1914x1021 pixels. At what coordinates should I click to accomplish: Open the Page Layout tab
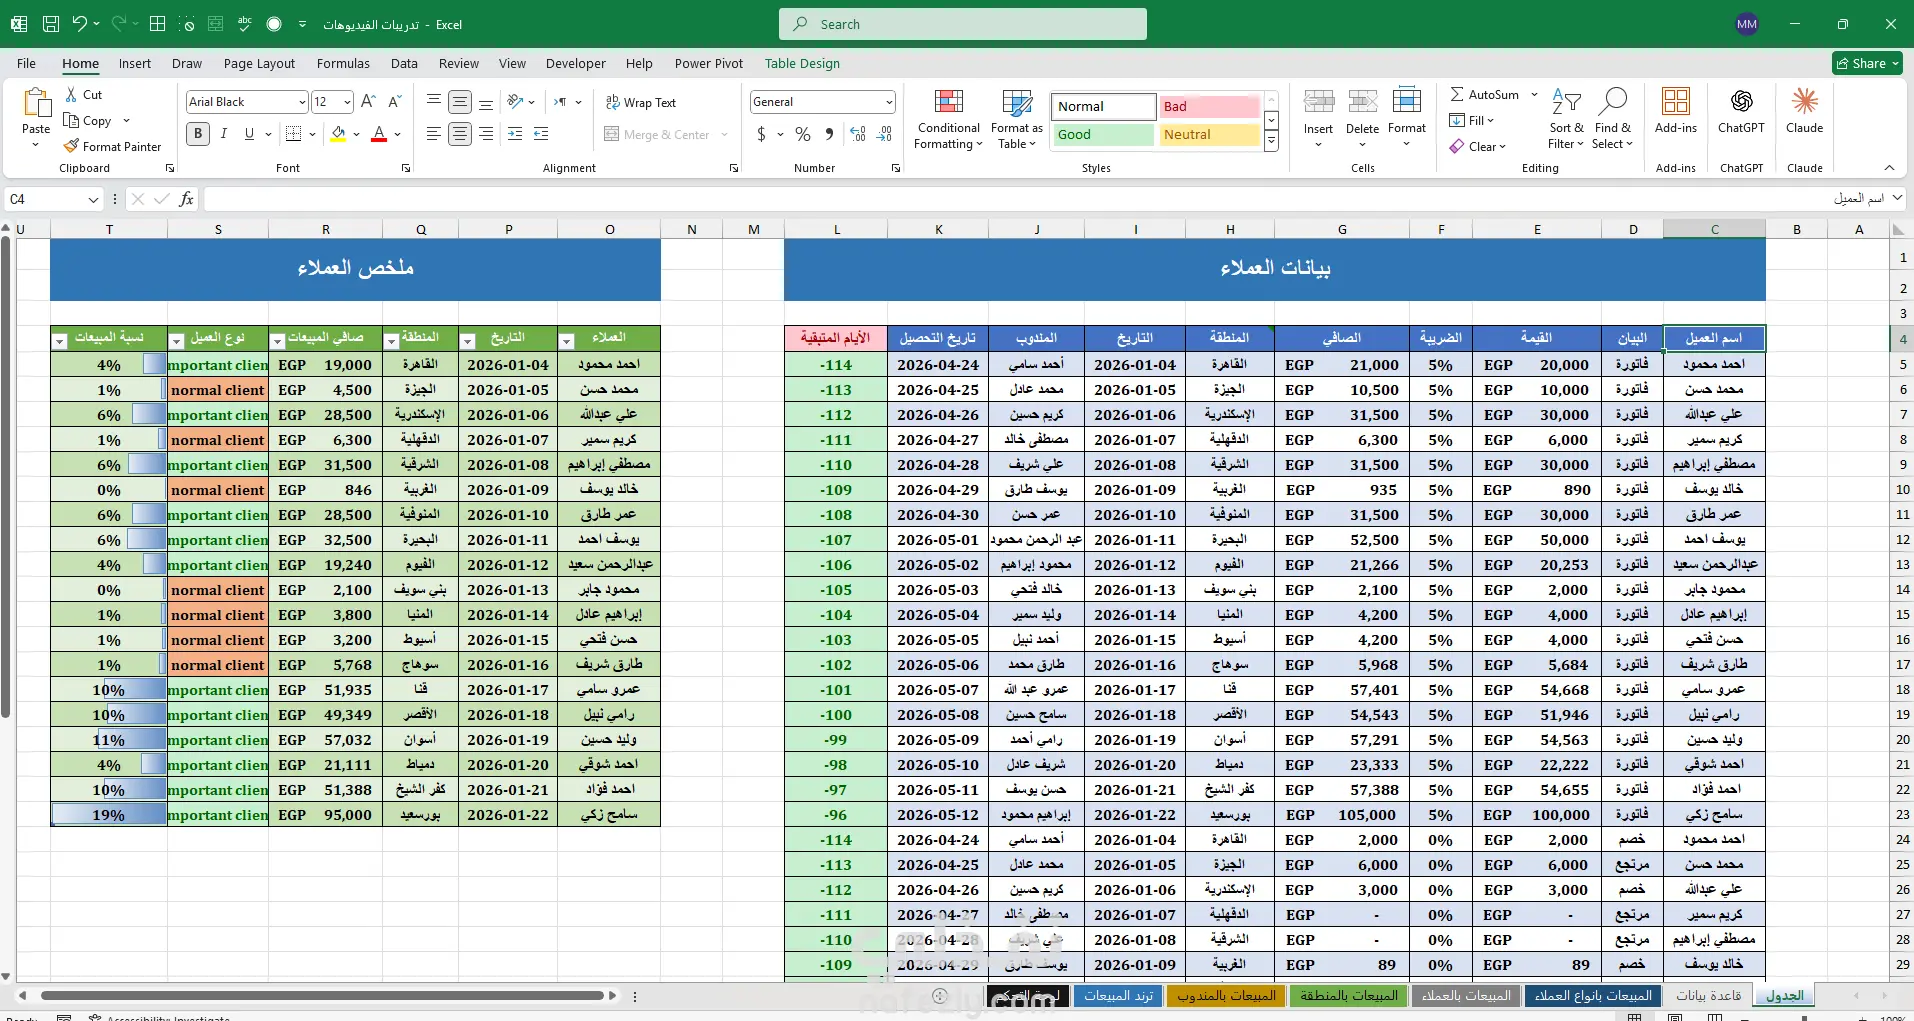pos(259,63)
